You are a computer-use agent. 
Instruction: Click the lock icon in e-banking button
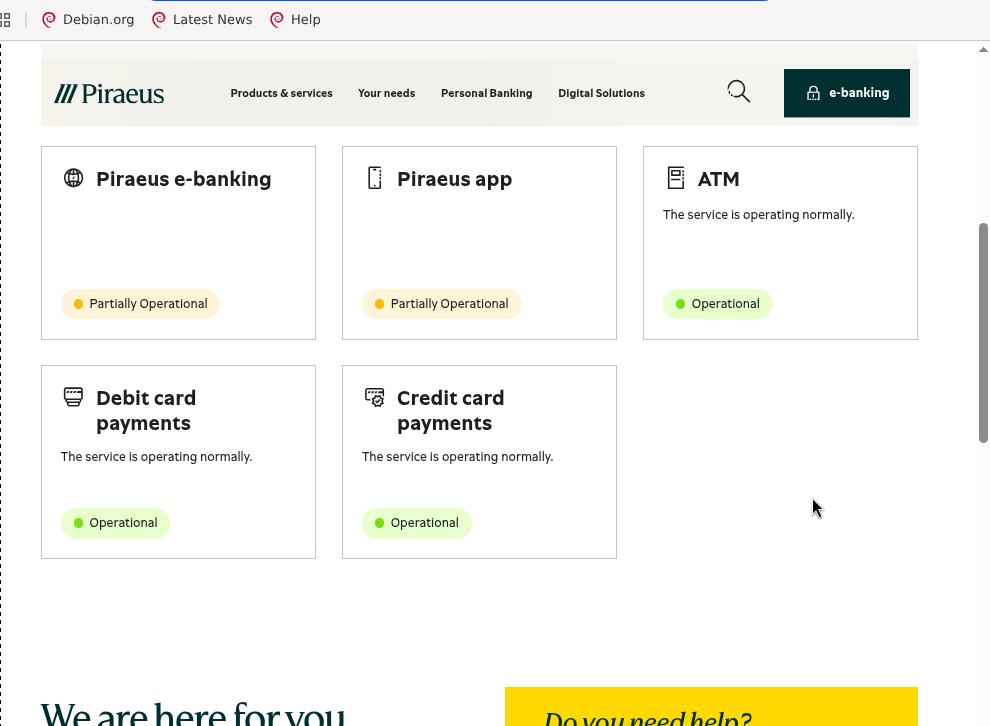[x=813, y=93]
